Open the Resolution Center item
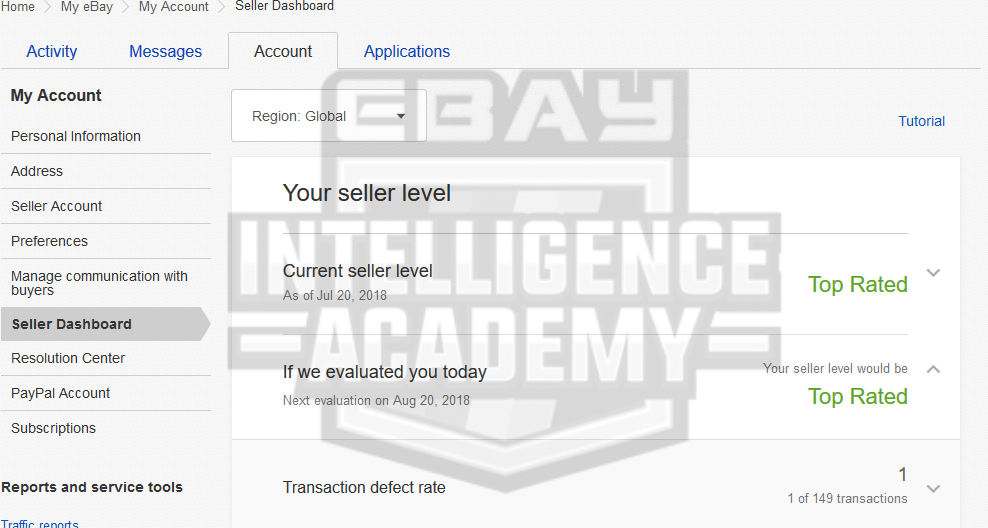 coord(68,358)
